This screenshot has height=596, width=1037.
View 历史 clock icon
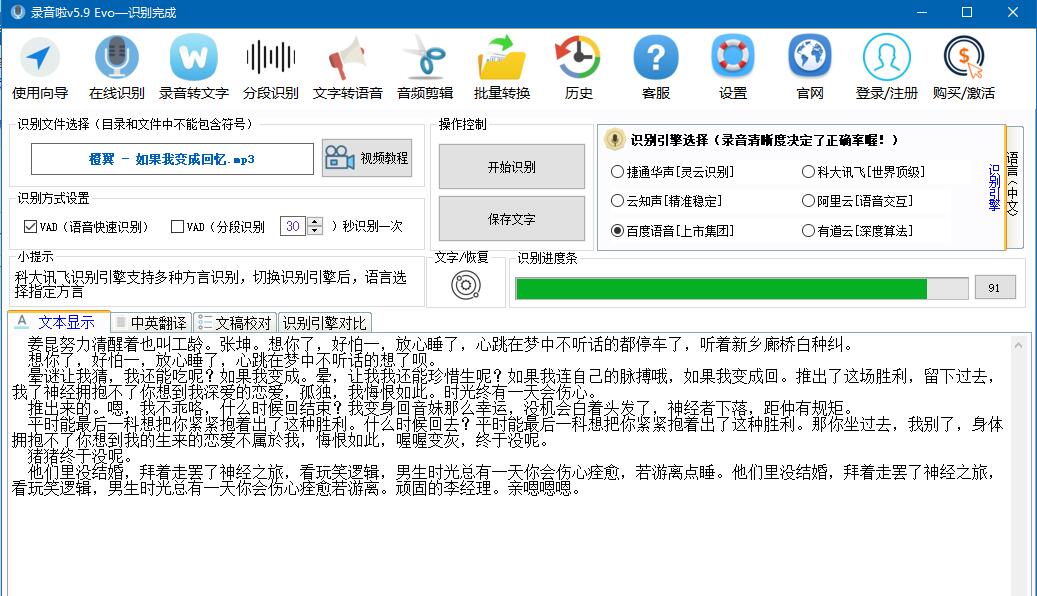[578, 67]
